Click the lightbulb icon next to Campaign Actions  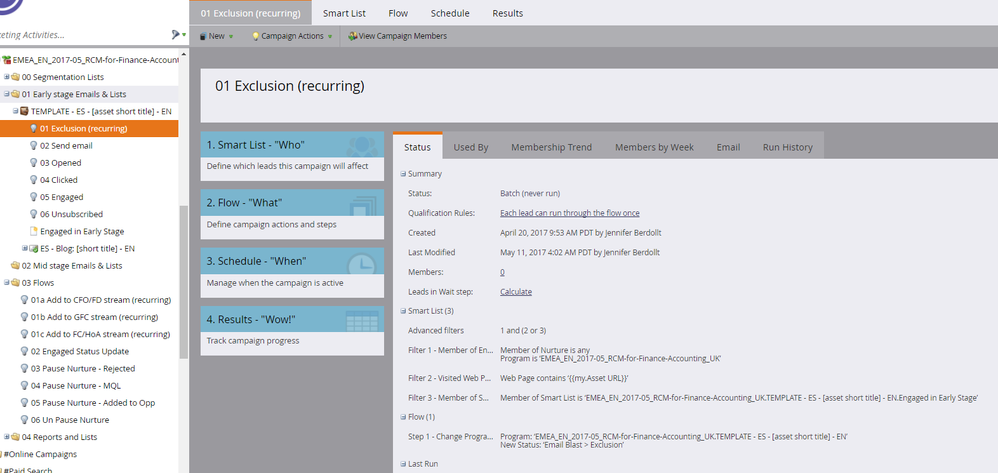point(254,36)
